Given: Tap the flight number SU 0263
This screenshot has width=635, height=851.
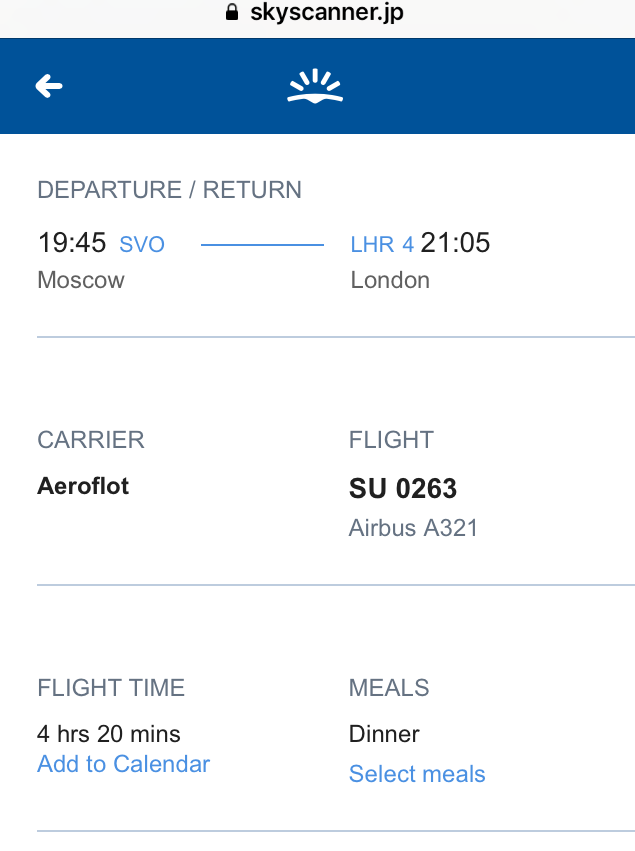Looking at the screenshot, I should 403,488.
